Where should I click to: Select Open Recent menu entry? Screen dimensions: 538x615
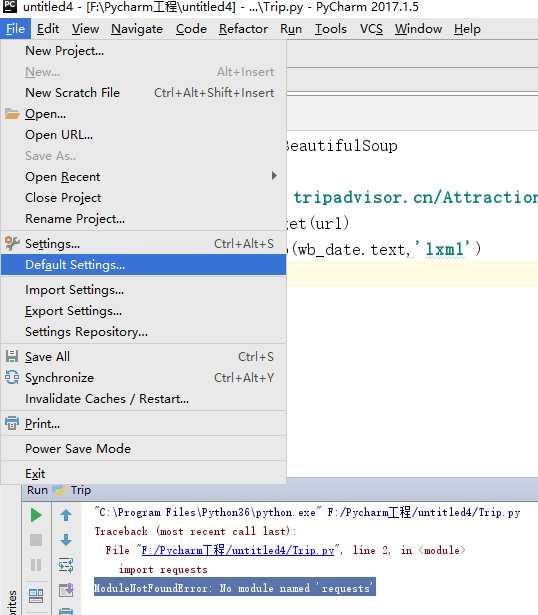(144, 176)
